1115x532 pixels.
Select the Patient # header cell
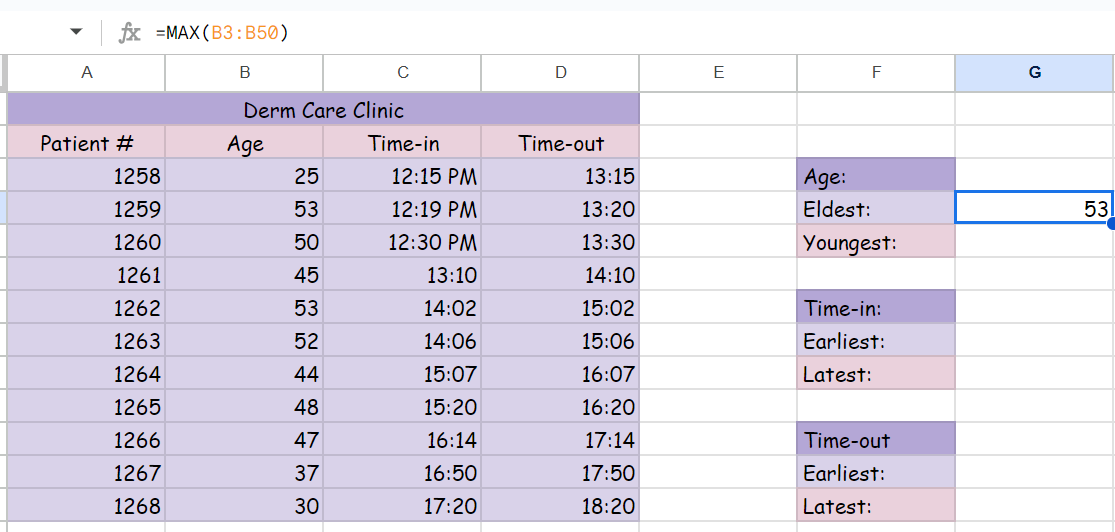click(87, 143)
